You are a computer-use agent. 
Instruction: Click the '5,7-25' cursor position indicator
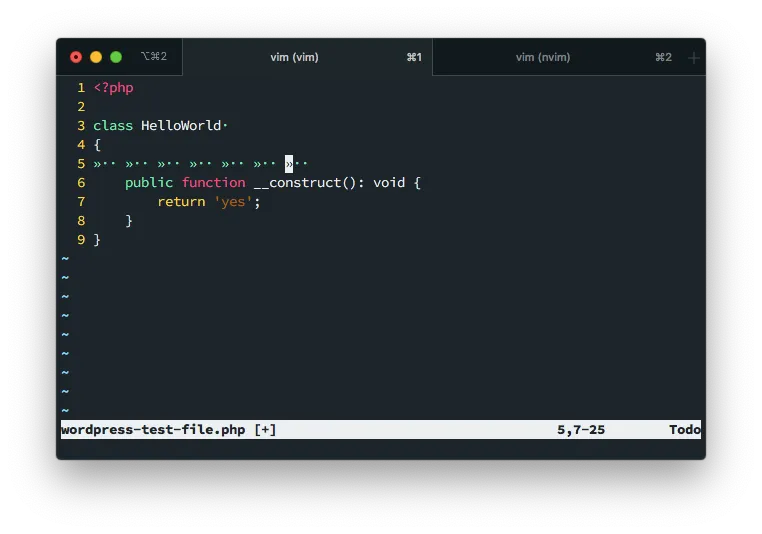[x=581, y=430]
